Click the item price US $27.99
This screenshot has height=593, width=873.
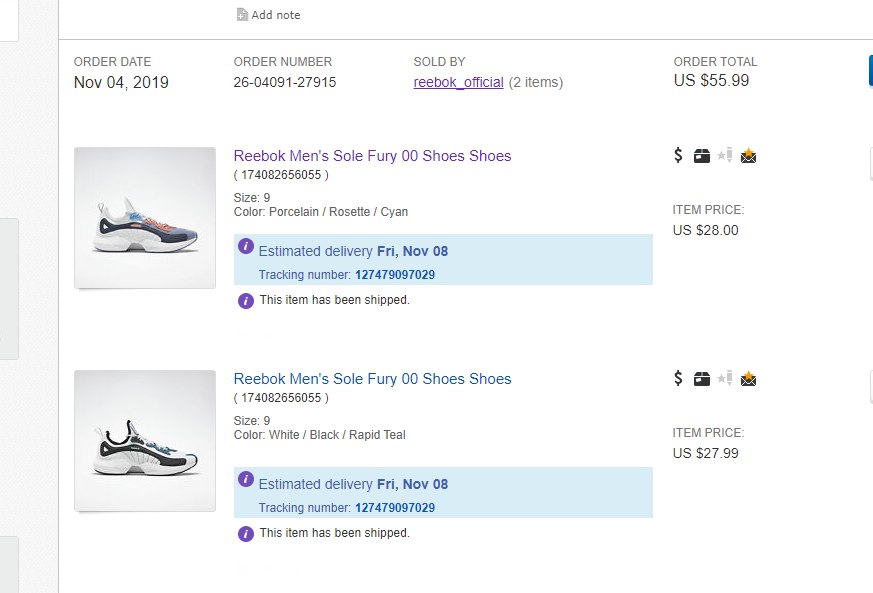click(705, 453)
